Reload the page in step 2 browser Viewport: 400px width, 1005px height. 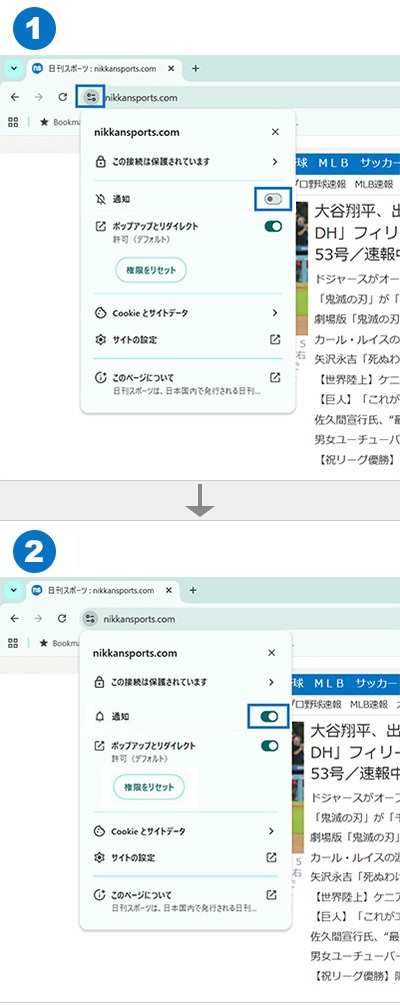pos(62,619)
